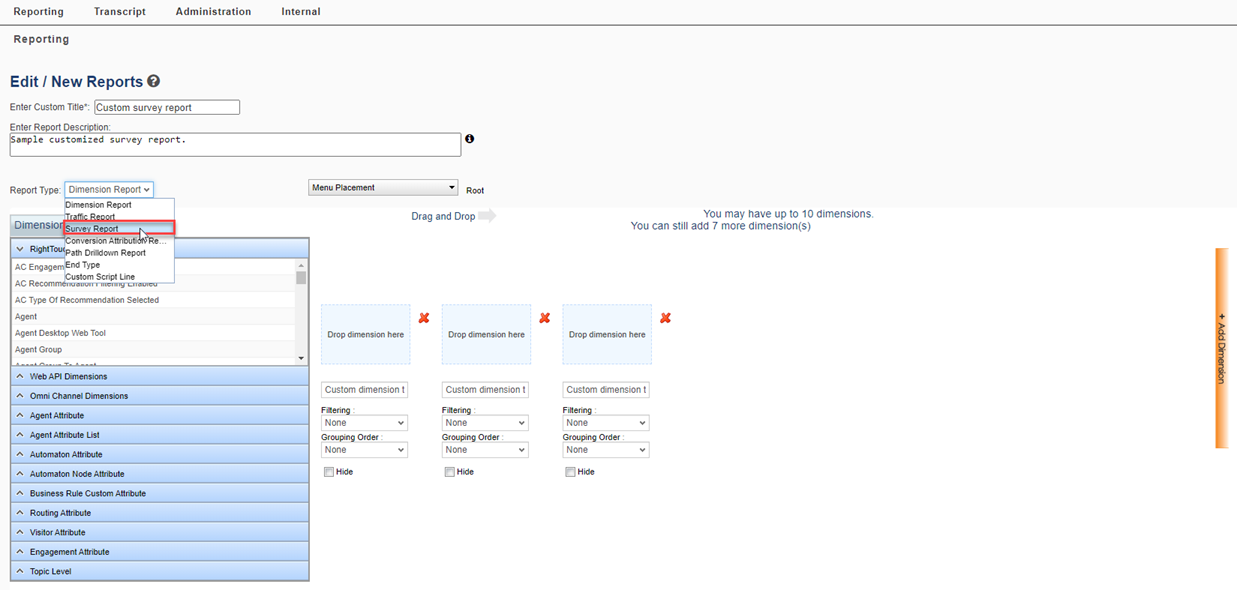This screenshot has width=1237, height=590.
Task: Click the Enter Custom Title text field
Action: pyautogui.click(x=167, y=108)
